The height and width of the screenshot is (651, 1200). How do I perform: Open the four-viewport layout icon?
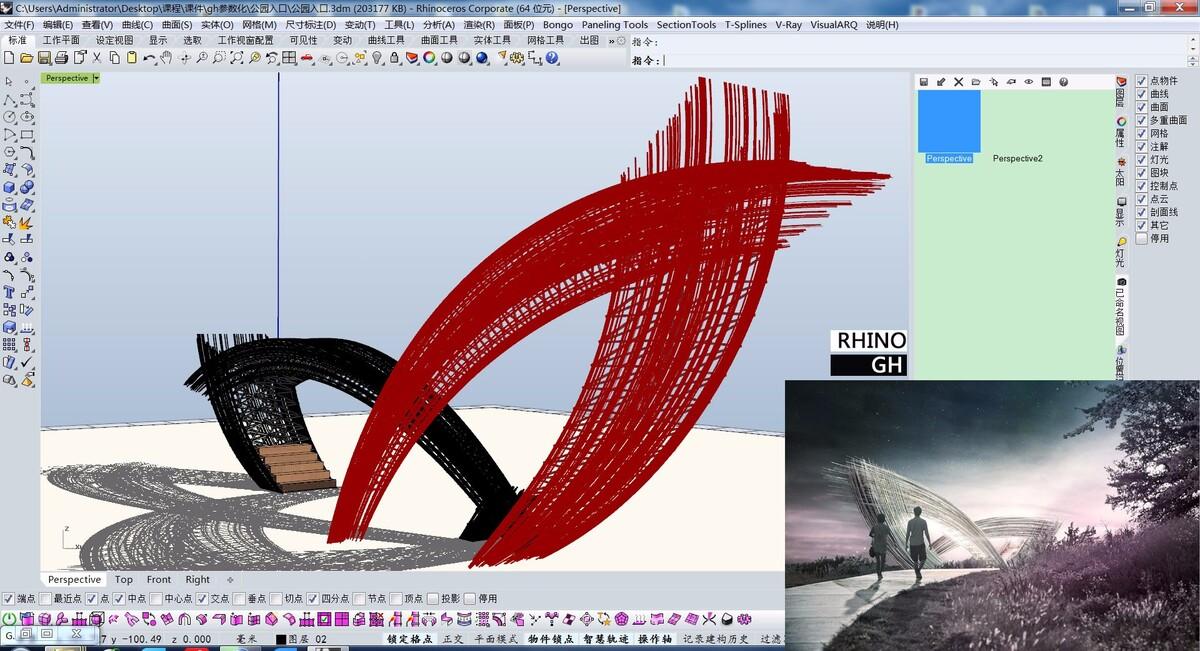coord(289,58)
